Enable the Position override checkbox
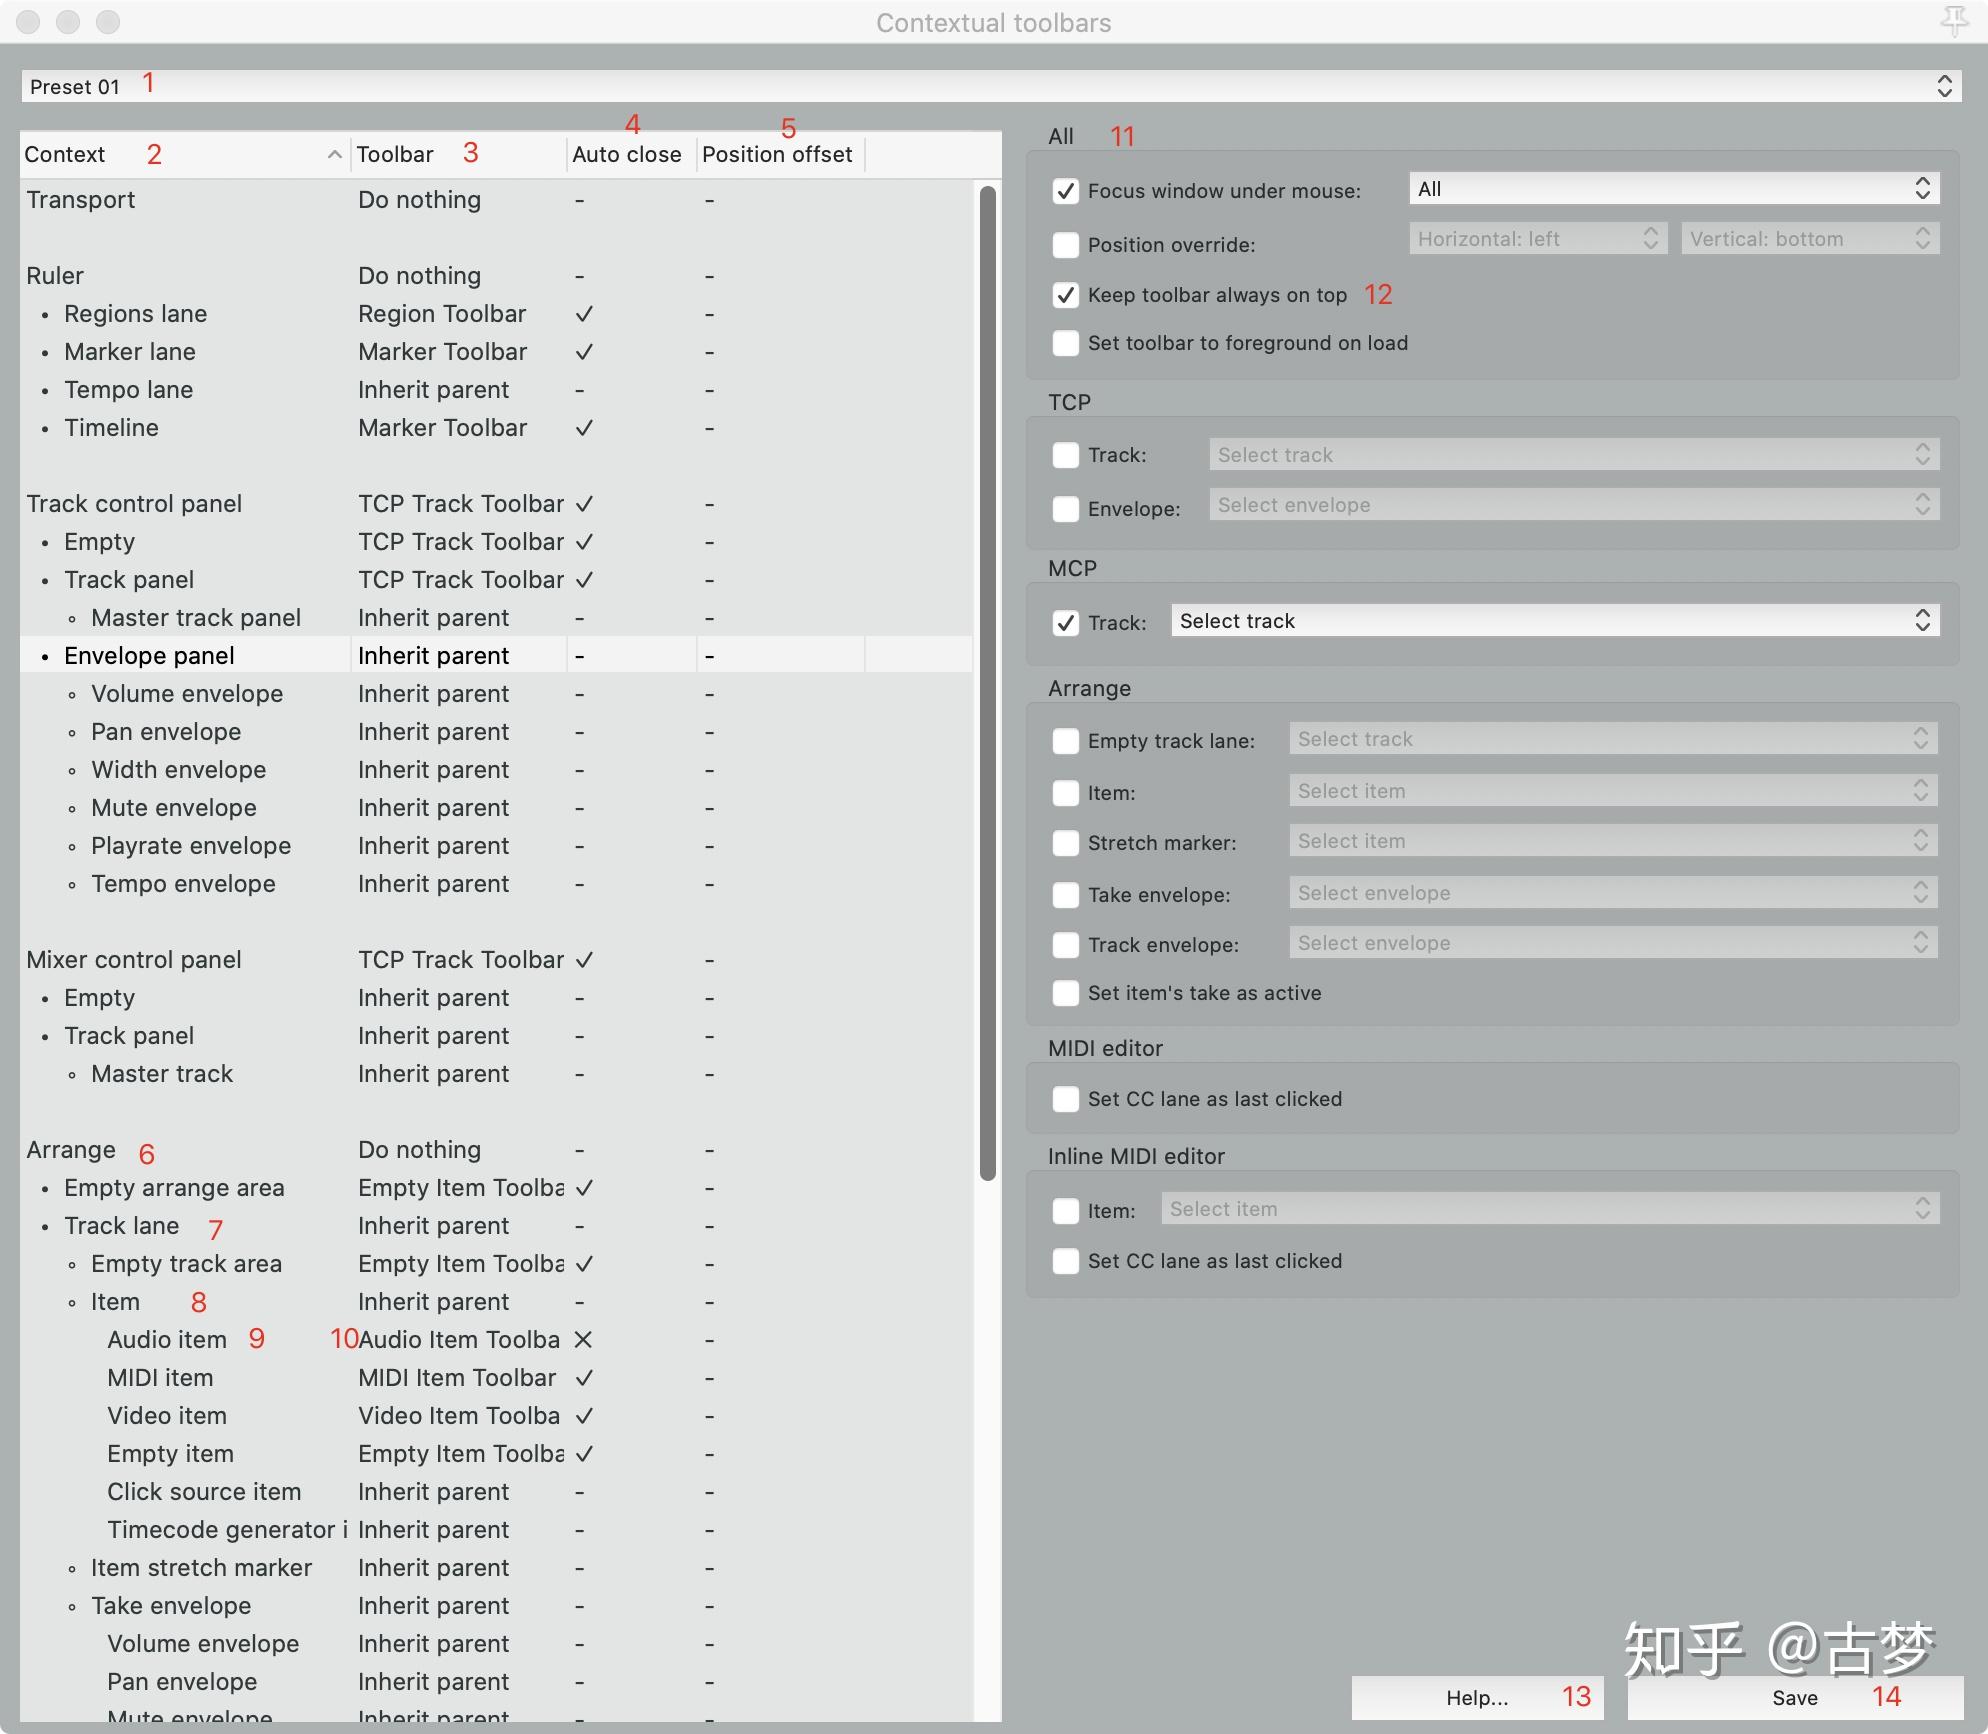 click(x=1065, y=245)
